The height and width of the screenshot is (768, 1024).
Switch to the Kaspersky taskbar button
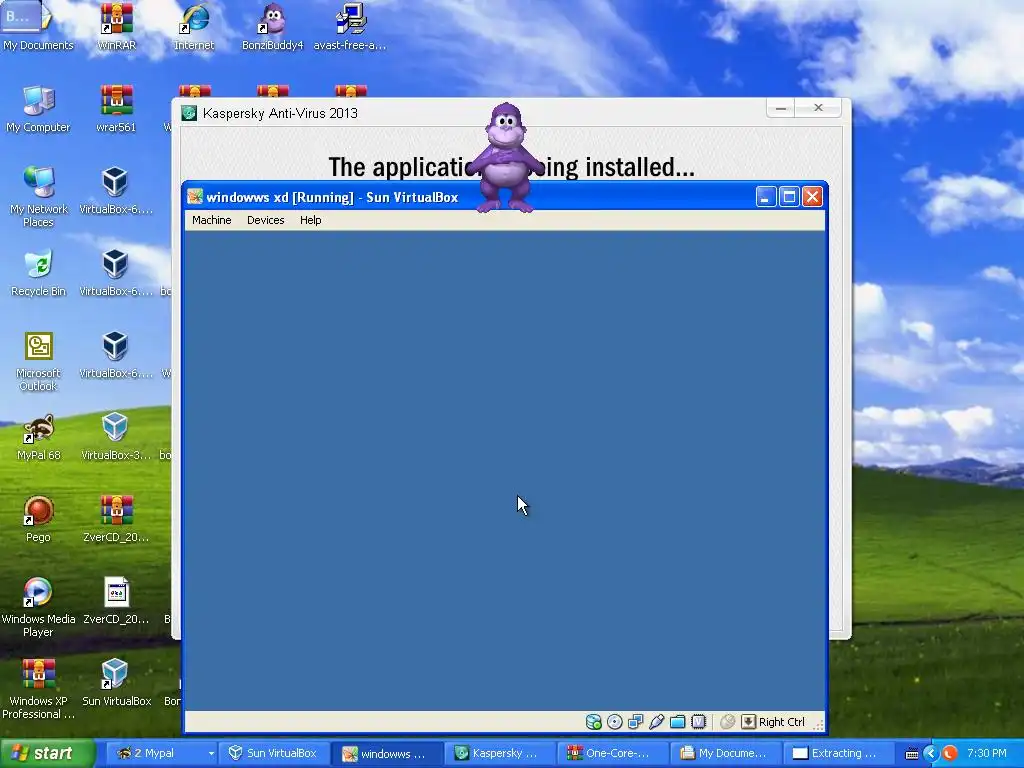coord(498,753)
